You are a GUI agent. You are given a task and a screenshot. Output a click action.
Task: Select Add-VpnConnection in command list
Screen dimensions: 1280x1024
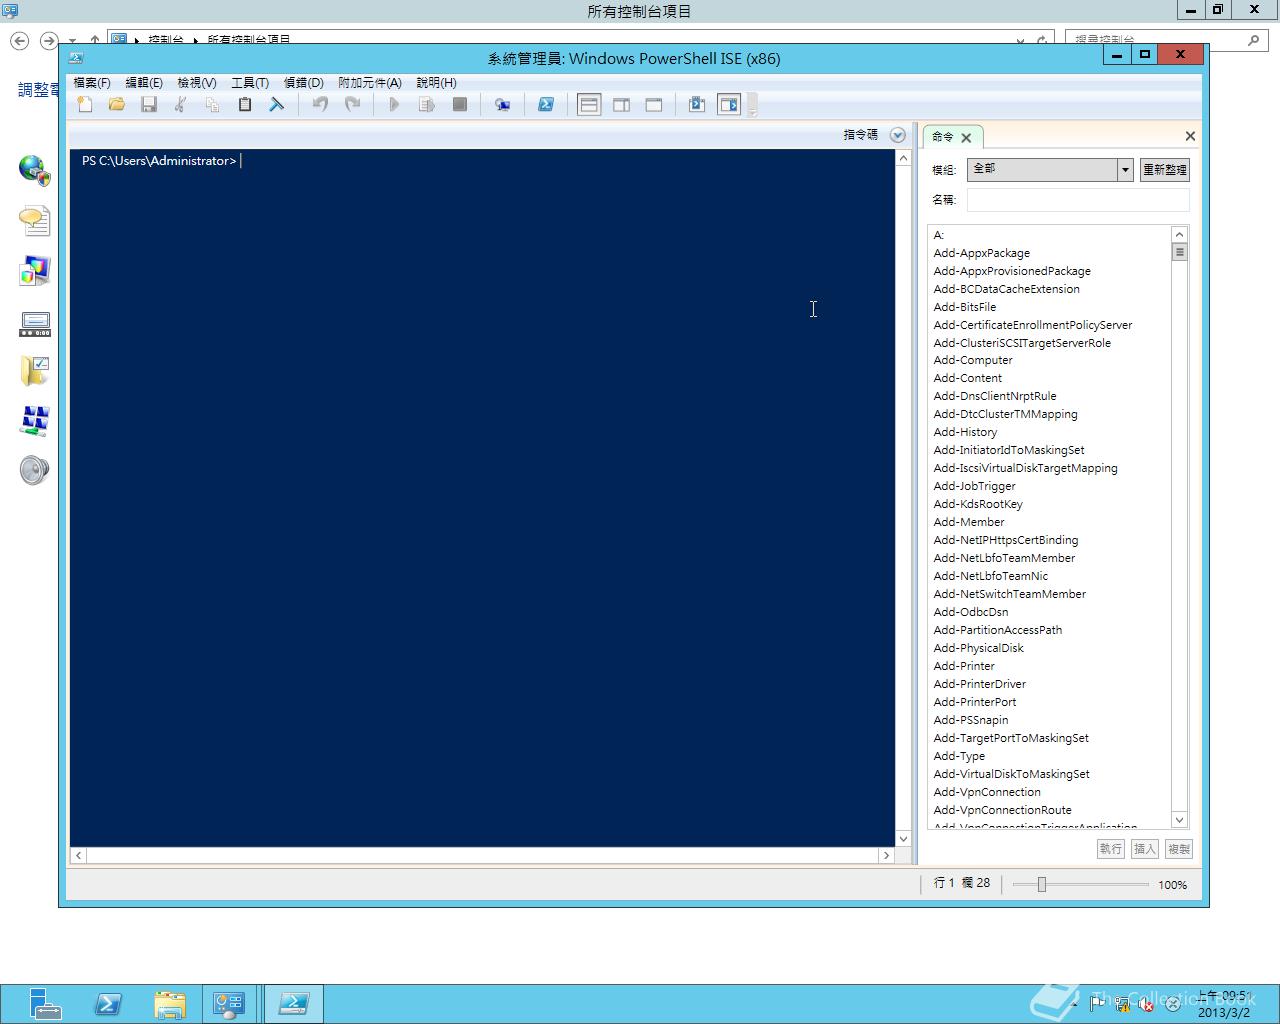click(x=986, y=792)
